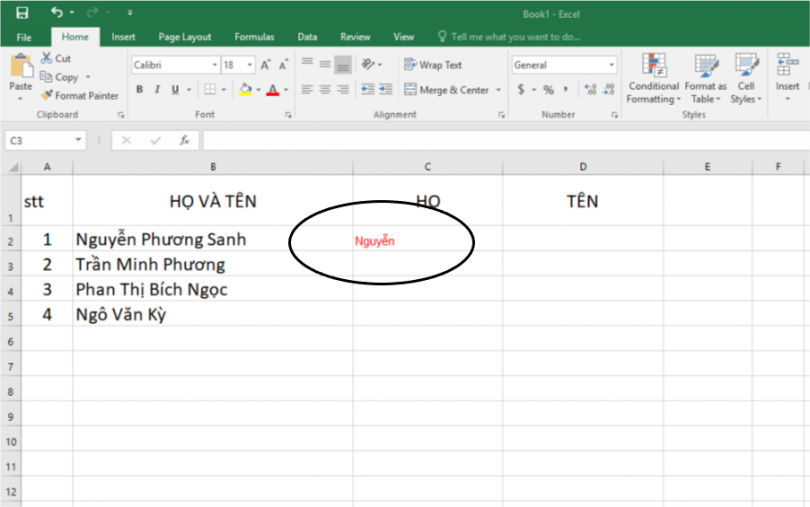This screenshot has height=507, width=810.
Task: Click Merge & Center button
Action: [447, 90]
